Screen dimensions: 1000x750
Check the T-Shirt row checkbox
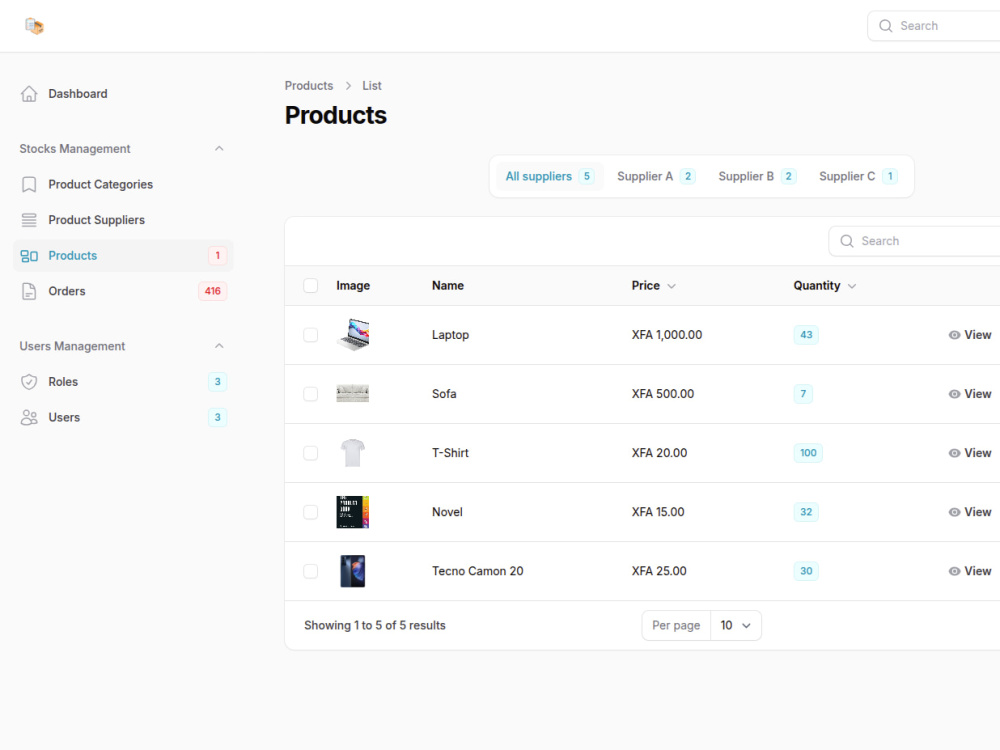tap(311, 453)
